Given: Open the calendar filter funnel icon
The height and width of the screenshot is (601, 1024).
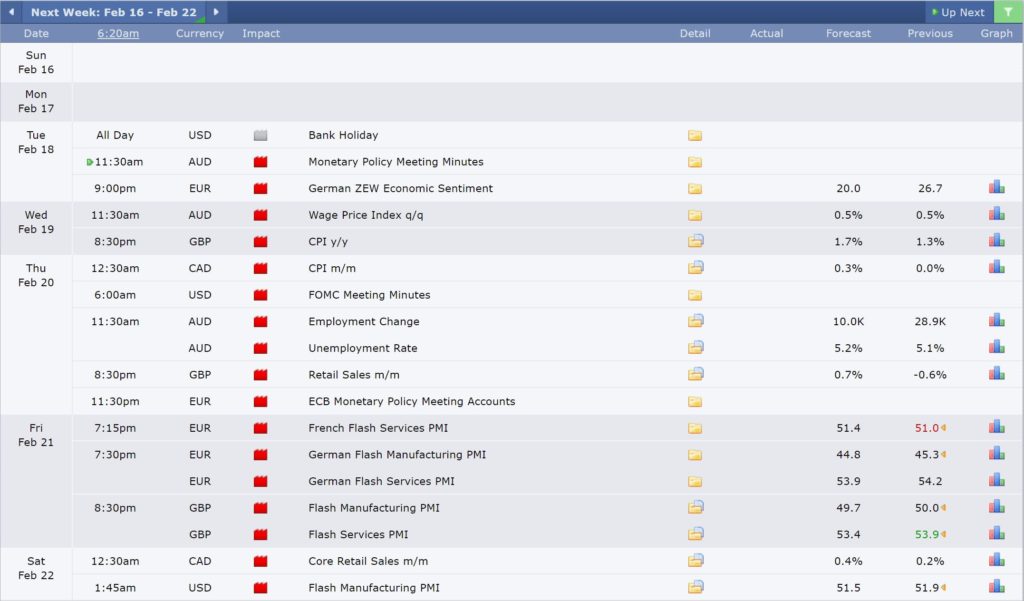Looking at the screenshot, I should coord(1008,12).
